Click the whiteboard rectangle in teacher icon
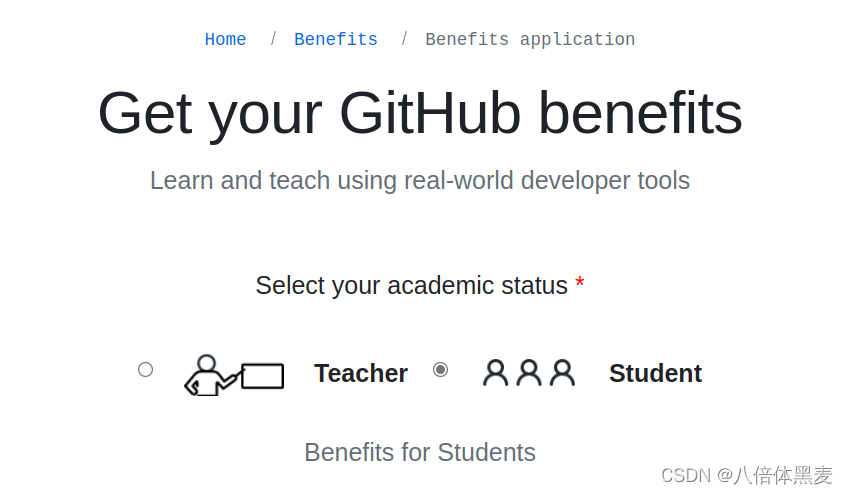Viewport: 848px width, 495px height. click(x=263, y=376)
